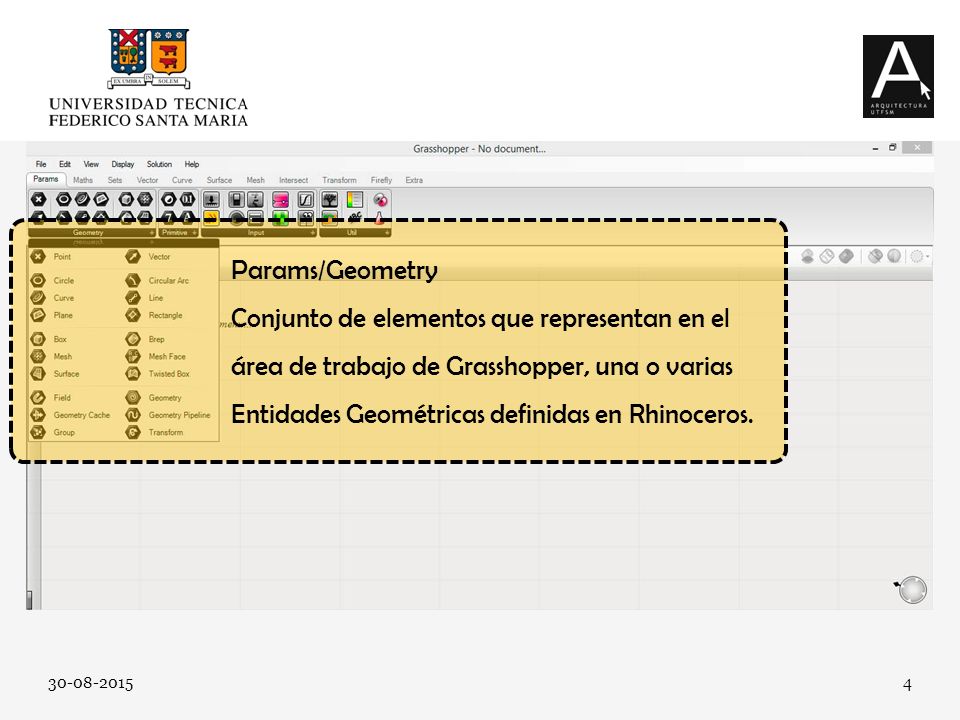960x720 pixels.
Task: Click the half-filled circle Primitive icon
Action: click(x=168, y=199)
